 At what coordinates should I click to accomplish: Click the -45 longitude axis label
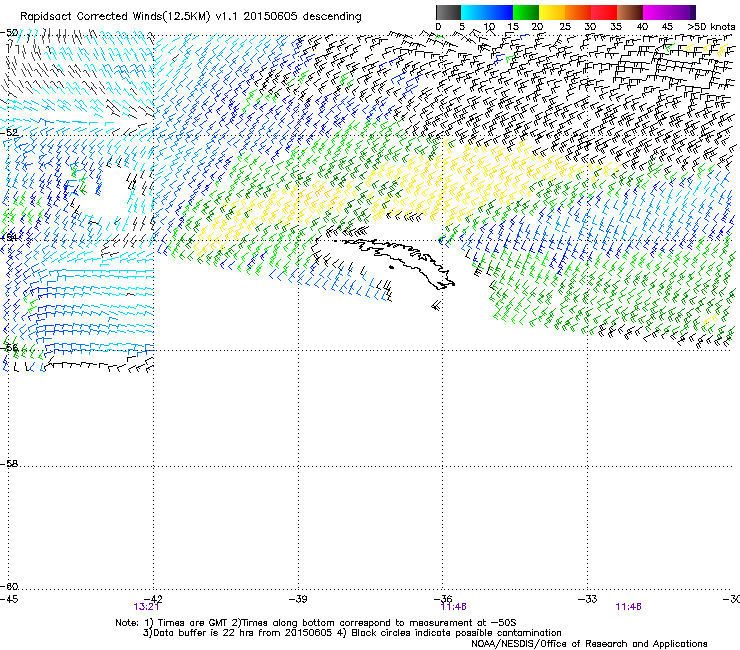(x=9, y=599)
